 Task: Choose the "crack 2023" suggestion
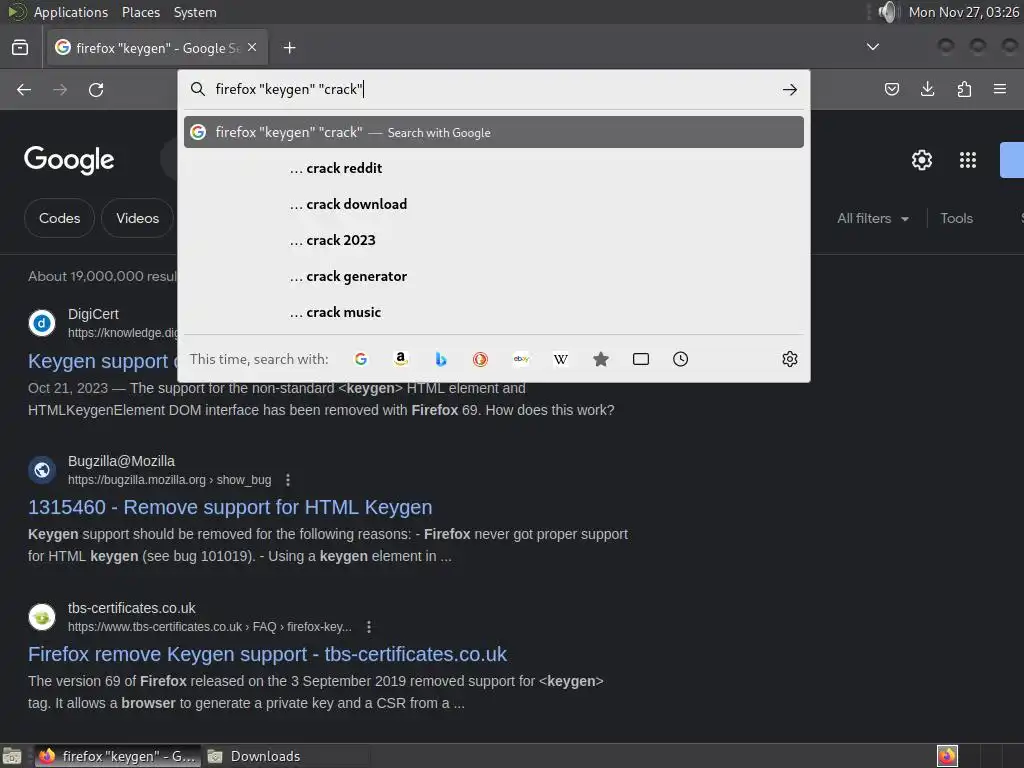(x=494, y=240)
